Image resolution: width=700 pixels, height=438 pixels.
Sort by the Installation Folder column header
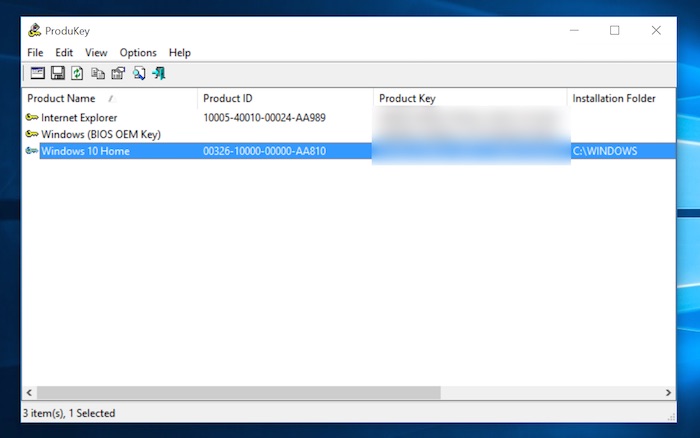621,98
